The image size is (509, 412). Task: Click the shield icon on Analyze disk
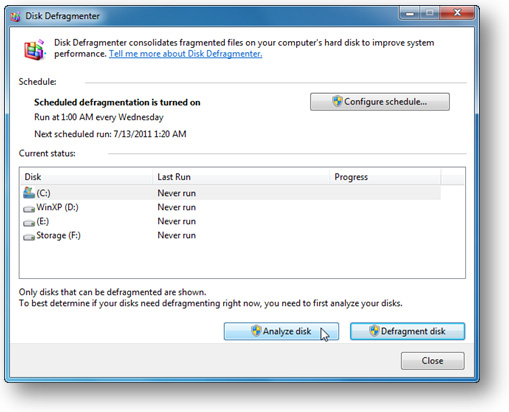256,331
